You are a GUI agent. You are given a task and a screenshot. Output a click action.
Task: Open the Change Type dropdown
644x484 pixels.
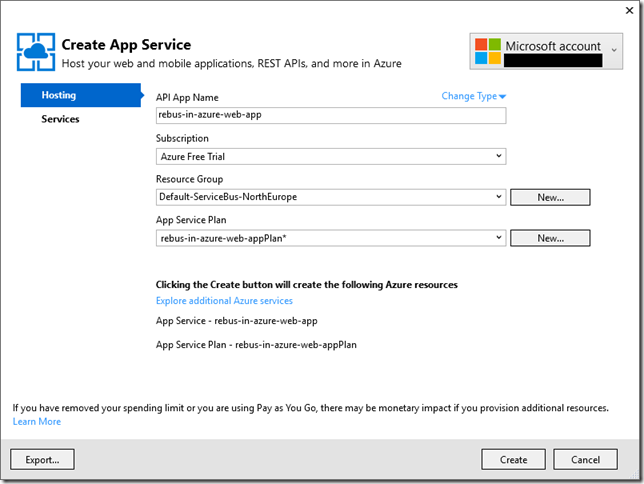pyautogui.click(x=474, y=96)
